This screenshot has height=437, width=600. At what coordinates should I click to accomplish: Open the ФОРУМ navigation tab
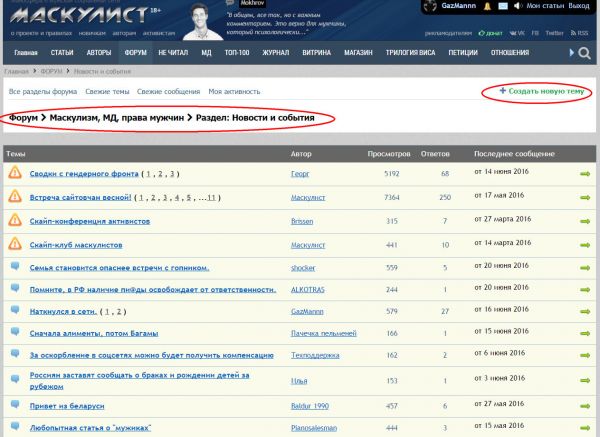pos(136,52)
